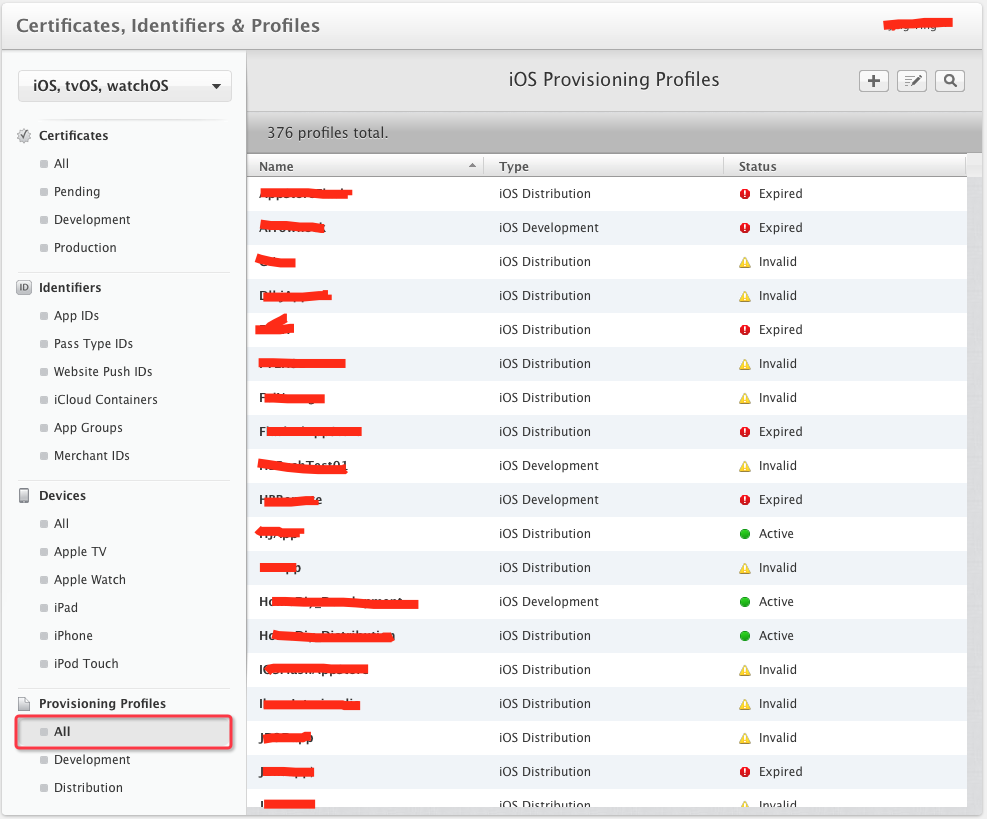Open iCloud Containers identifiers
Image resolution: width=987 pixels, height=819 pixels.
[x=105, y=400]
